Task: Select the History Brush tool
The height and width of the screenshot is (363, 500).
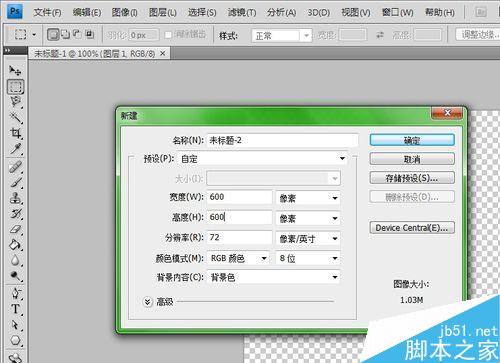Action: [15, 214]
